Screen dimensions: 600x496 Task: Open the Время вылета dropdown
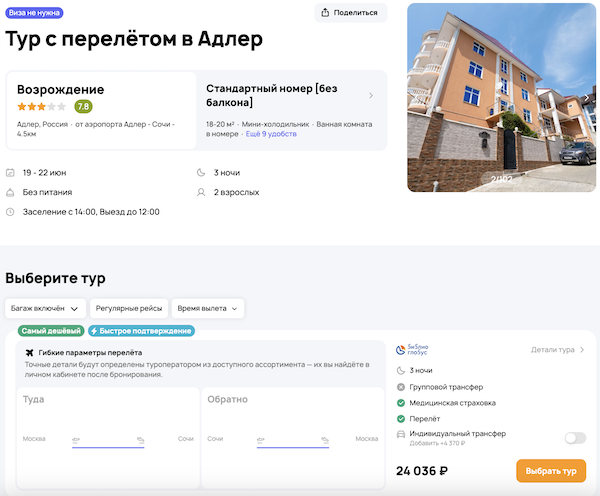(207, 309)
